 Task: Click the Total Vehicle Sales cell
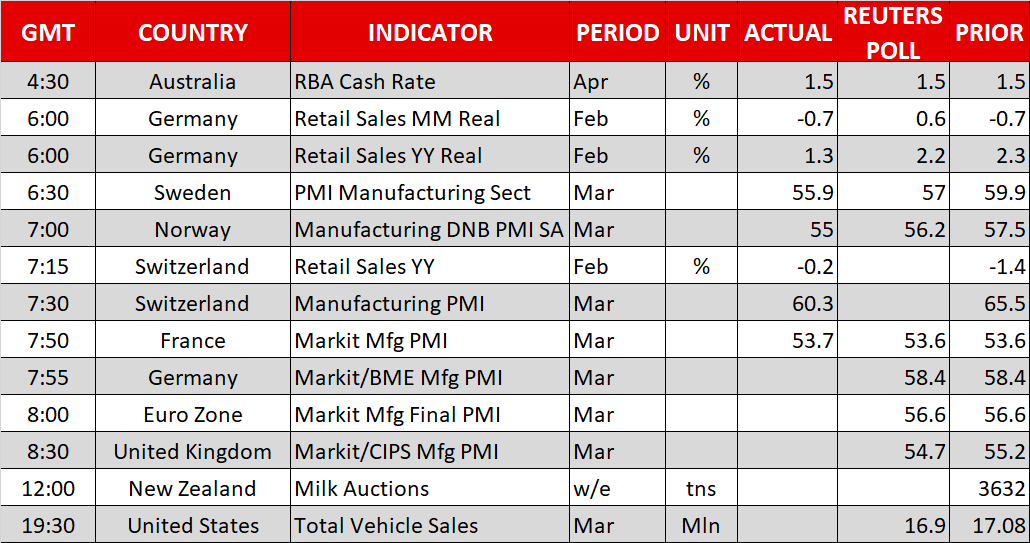click(x=430, y=526)
